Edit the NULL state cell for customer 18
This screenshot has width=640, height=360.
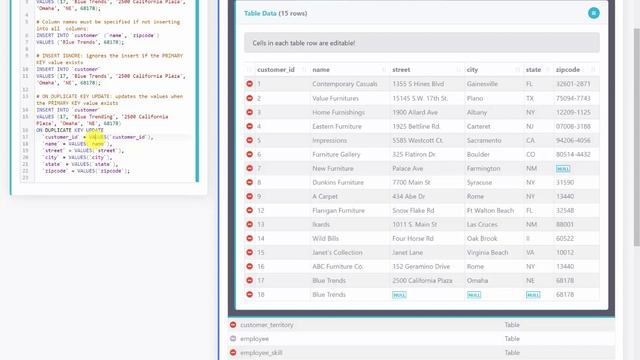pyautogui.click(x=533, y=295)
